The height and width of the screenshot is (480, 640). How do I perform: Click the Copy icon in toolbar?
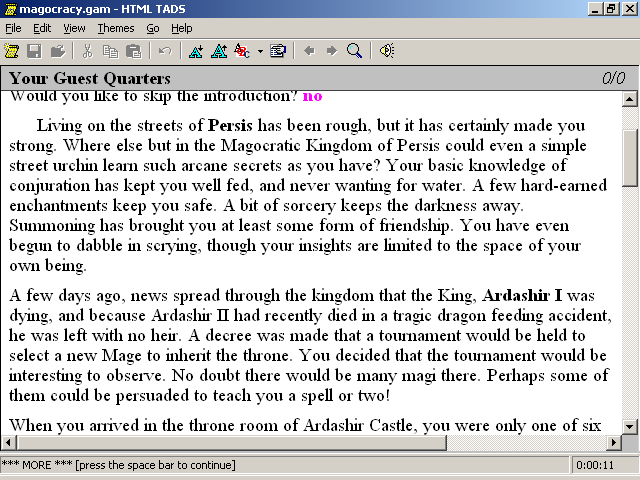click(x=110, y=50)
